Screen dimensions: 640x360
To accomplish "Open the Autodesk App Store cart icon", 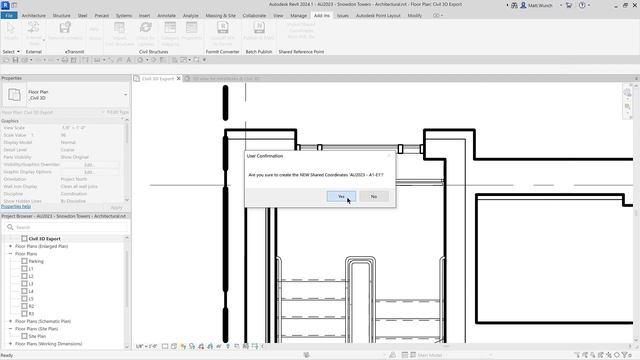I will tap(569, 5).
